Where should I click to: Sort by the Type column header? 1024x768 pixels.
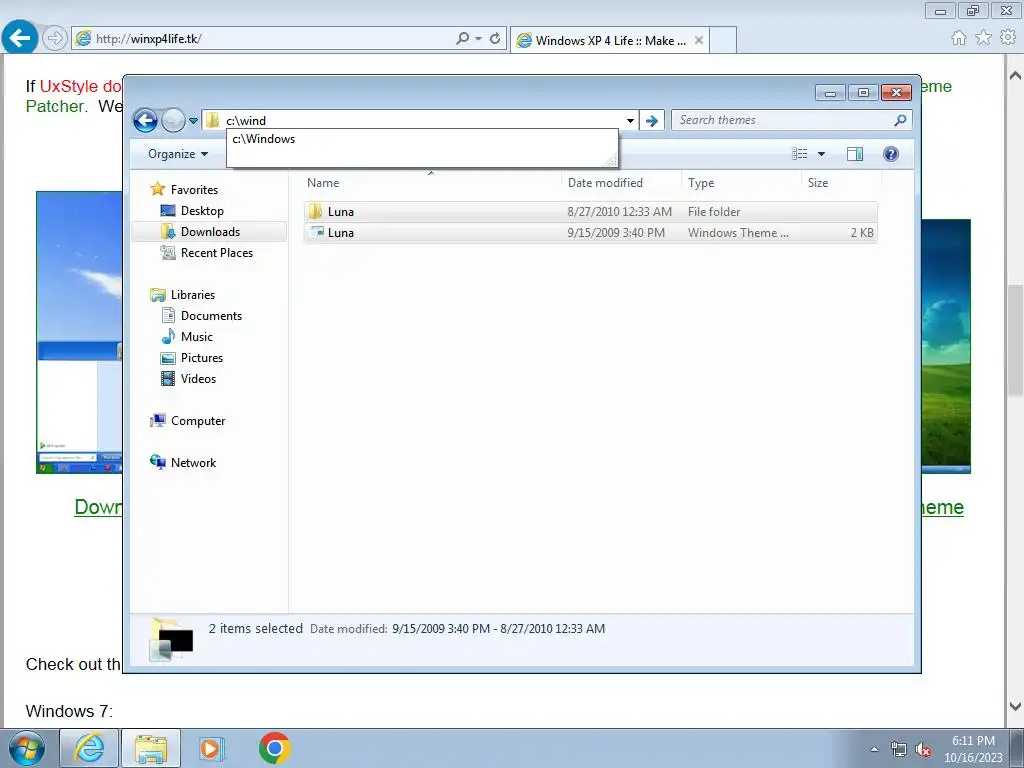[x=741, y=183]
